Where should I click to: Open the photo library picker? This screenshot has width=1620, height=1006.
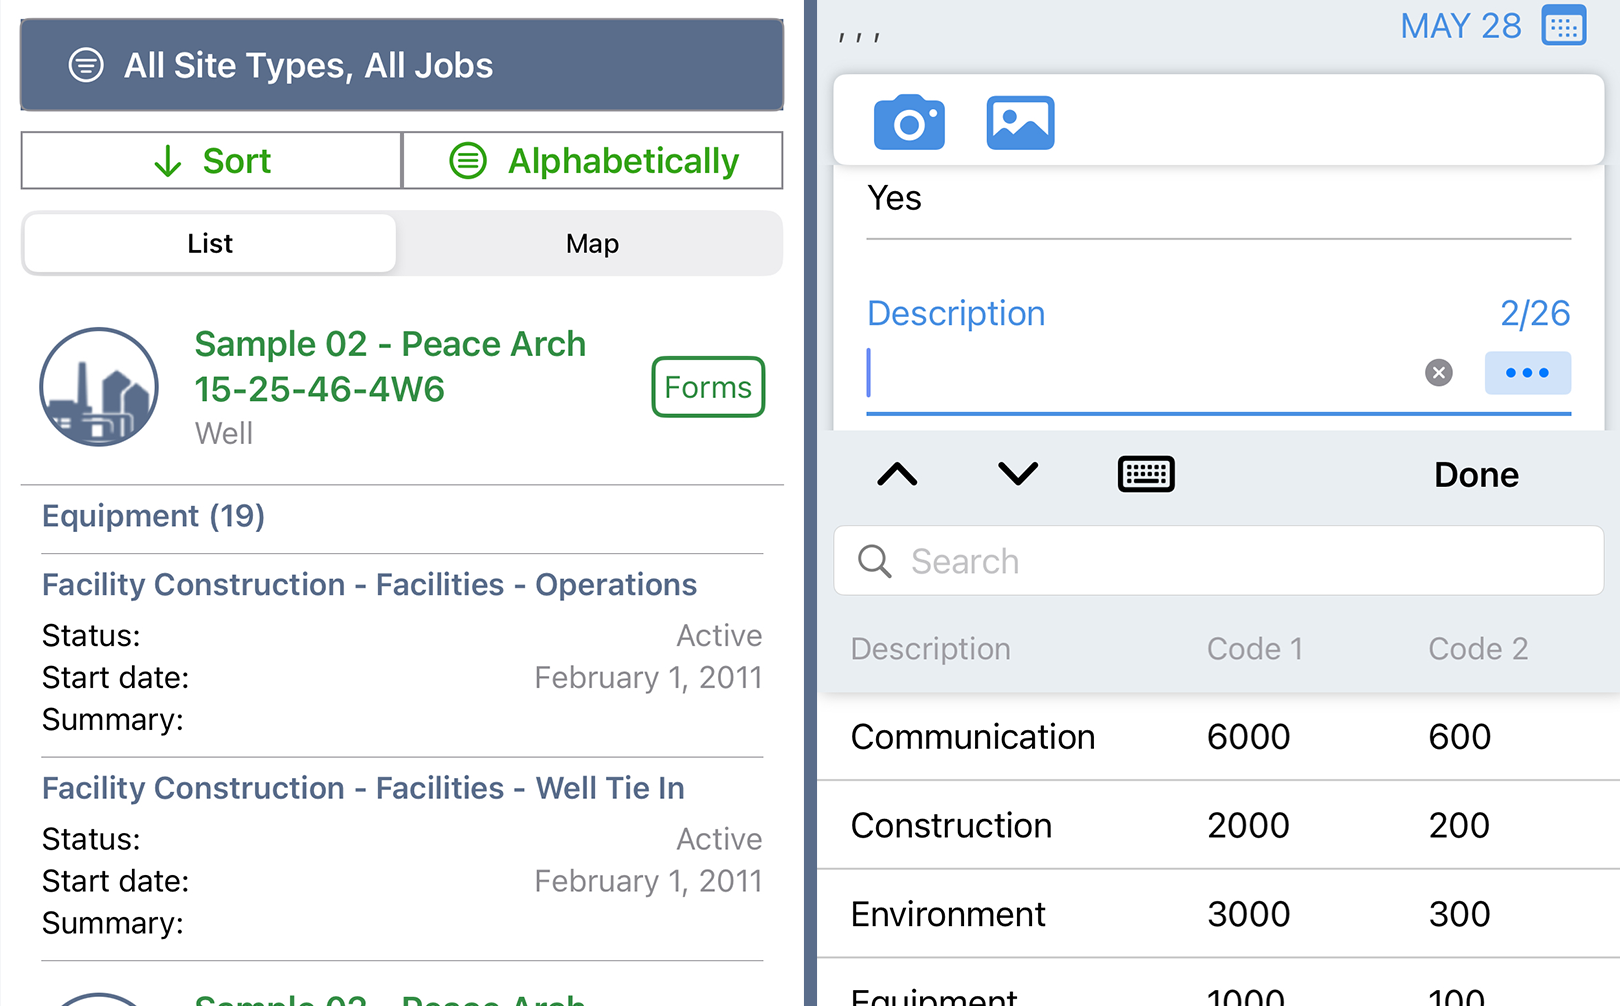(1020, 122)
